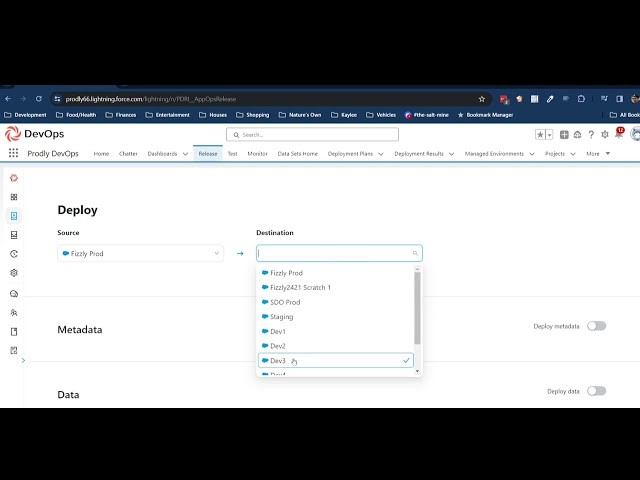Click the browser back arrow
The image size is (640, 480).
pyautogui.click(x=8, y=99)
